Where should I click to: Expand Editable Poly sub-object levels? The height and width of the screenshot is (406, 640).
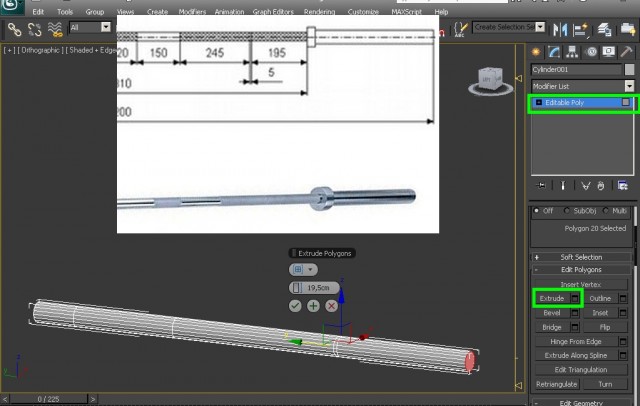tap(538, 102)
